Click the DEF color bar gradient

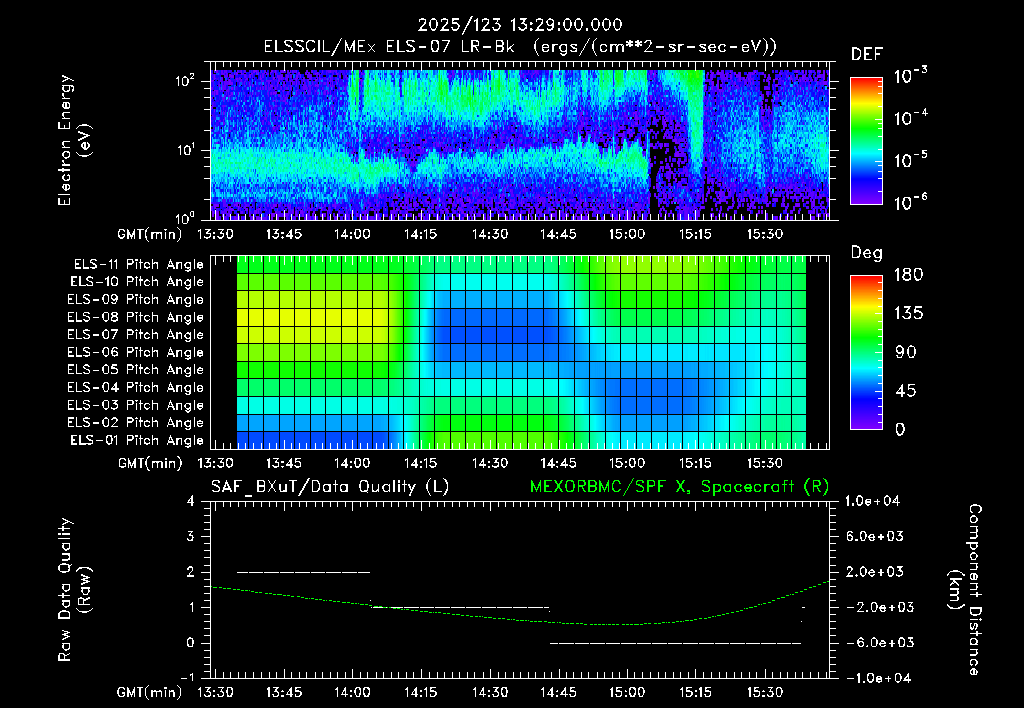pyautogui.click(x=867, y=141)
